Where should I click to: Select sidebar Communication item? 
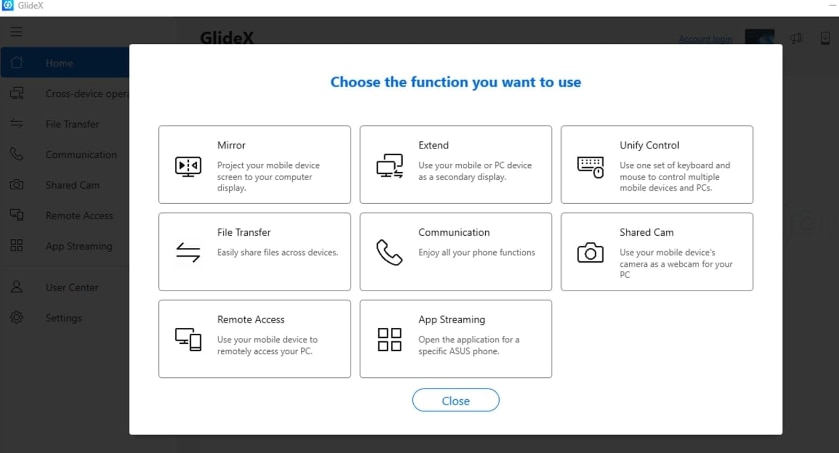[x=80, y=155]
